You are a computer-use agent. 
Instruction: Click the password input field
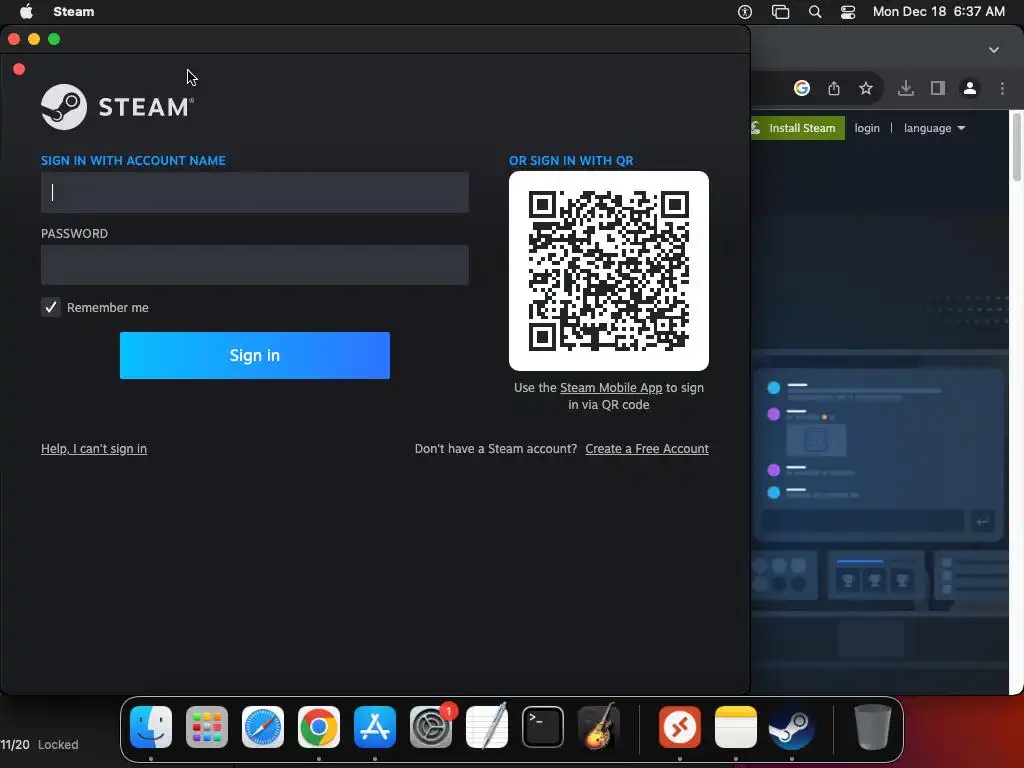(x=255, y=264)
